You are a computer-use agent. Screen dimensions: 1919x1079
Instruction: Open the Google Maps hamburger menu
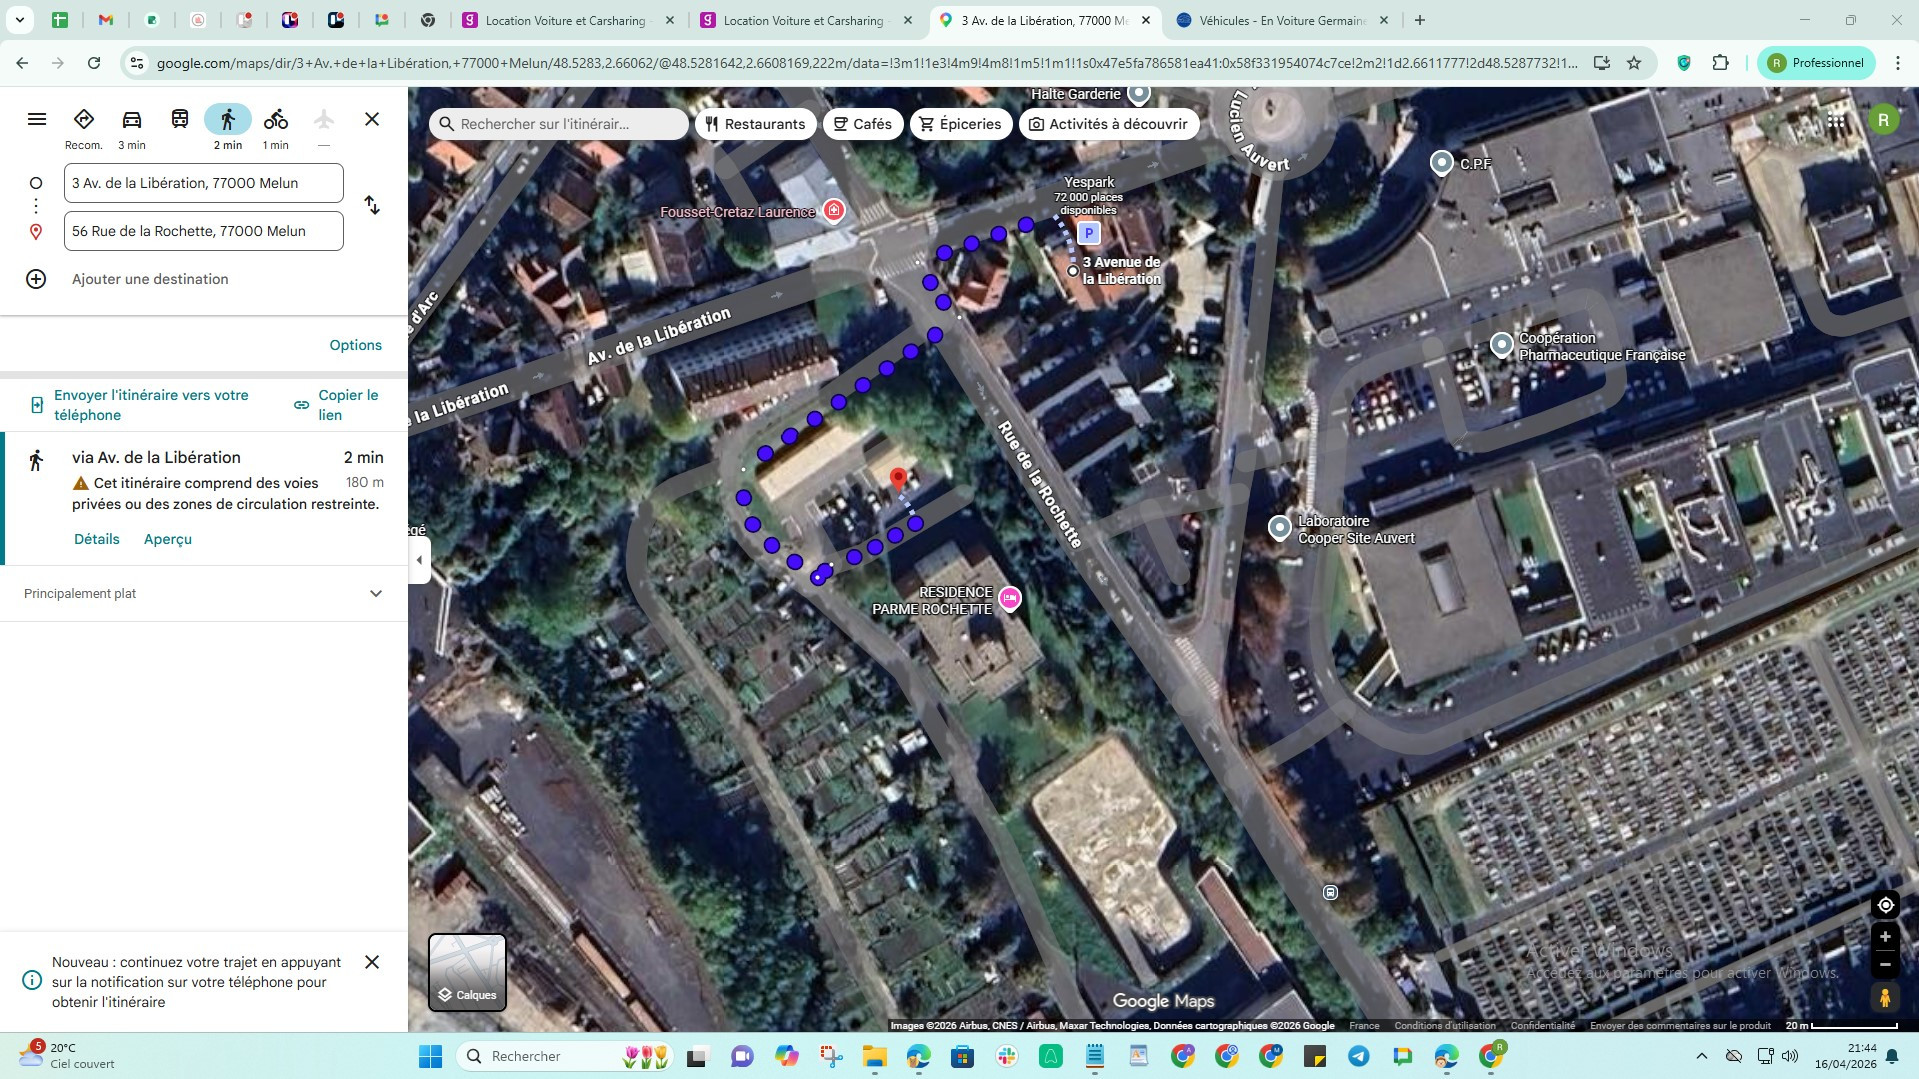point(37,119)
